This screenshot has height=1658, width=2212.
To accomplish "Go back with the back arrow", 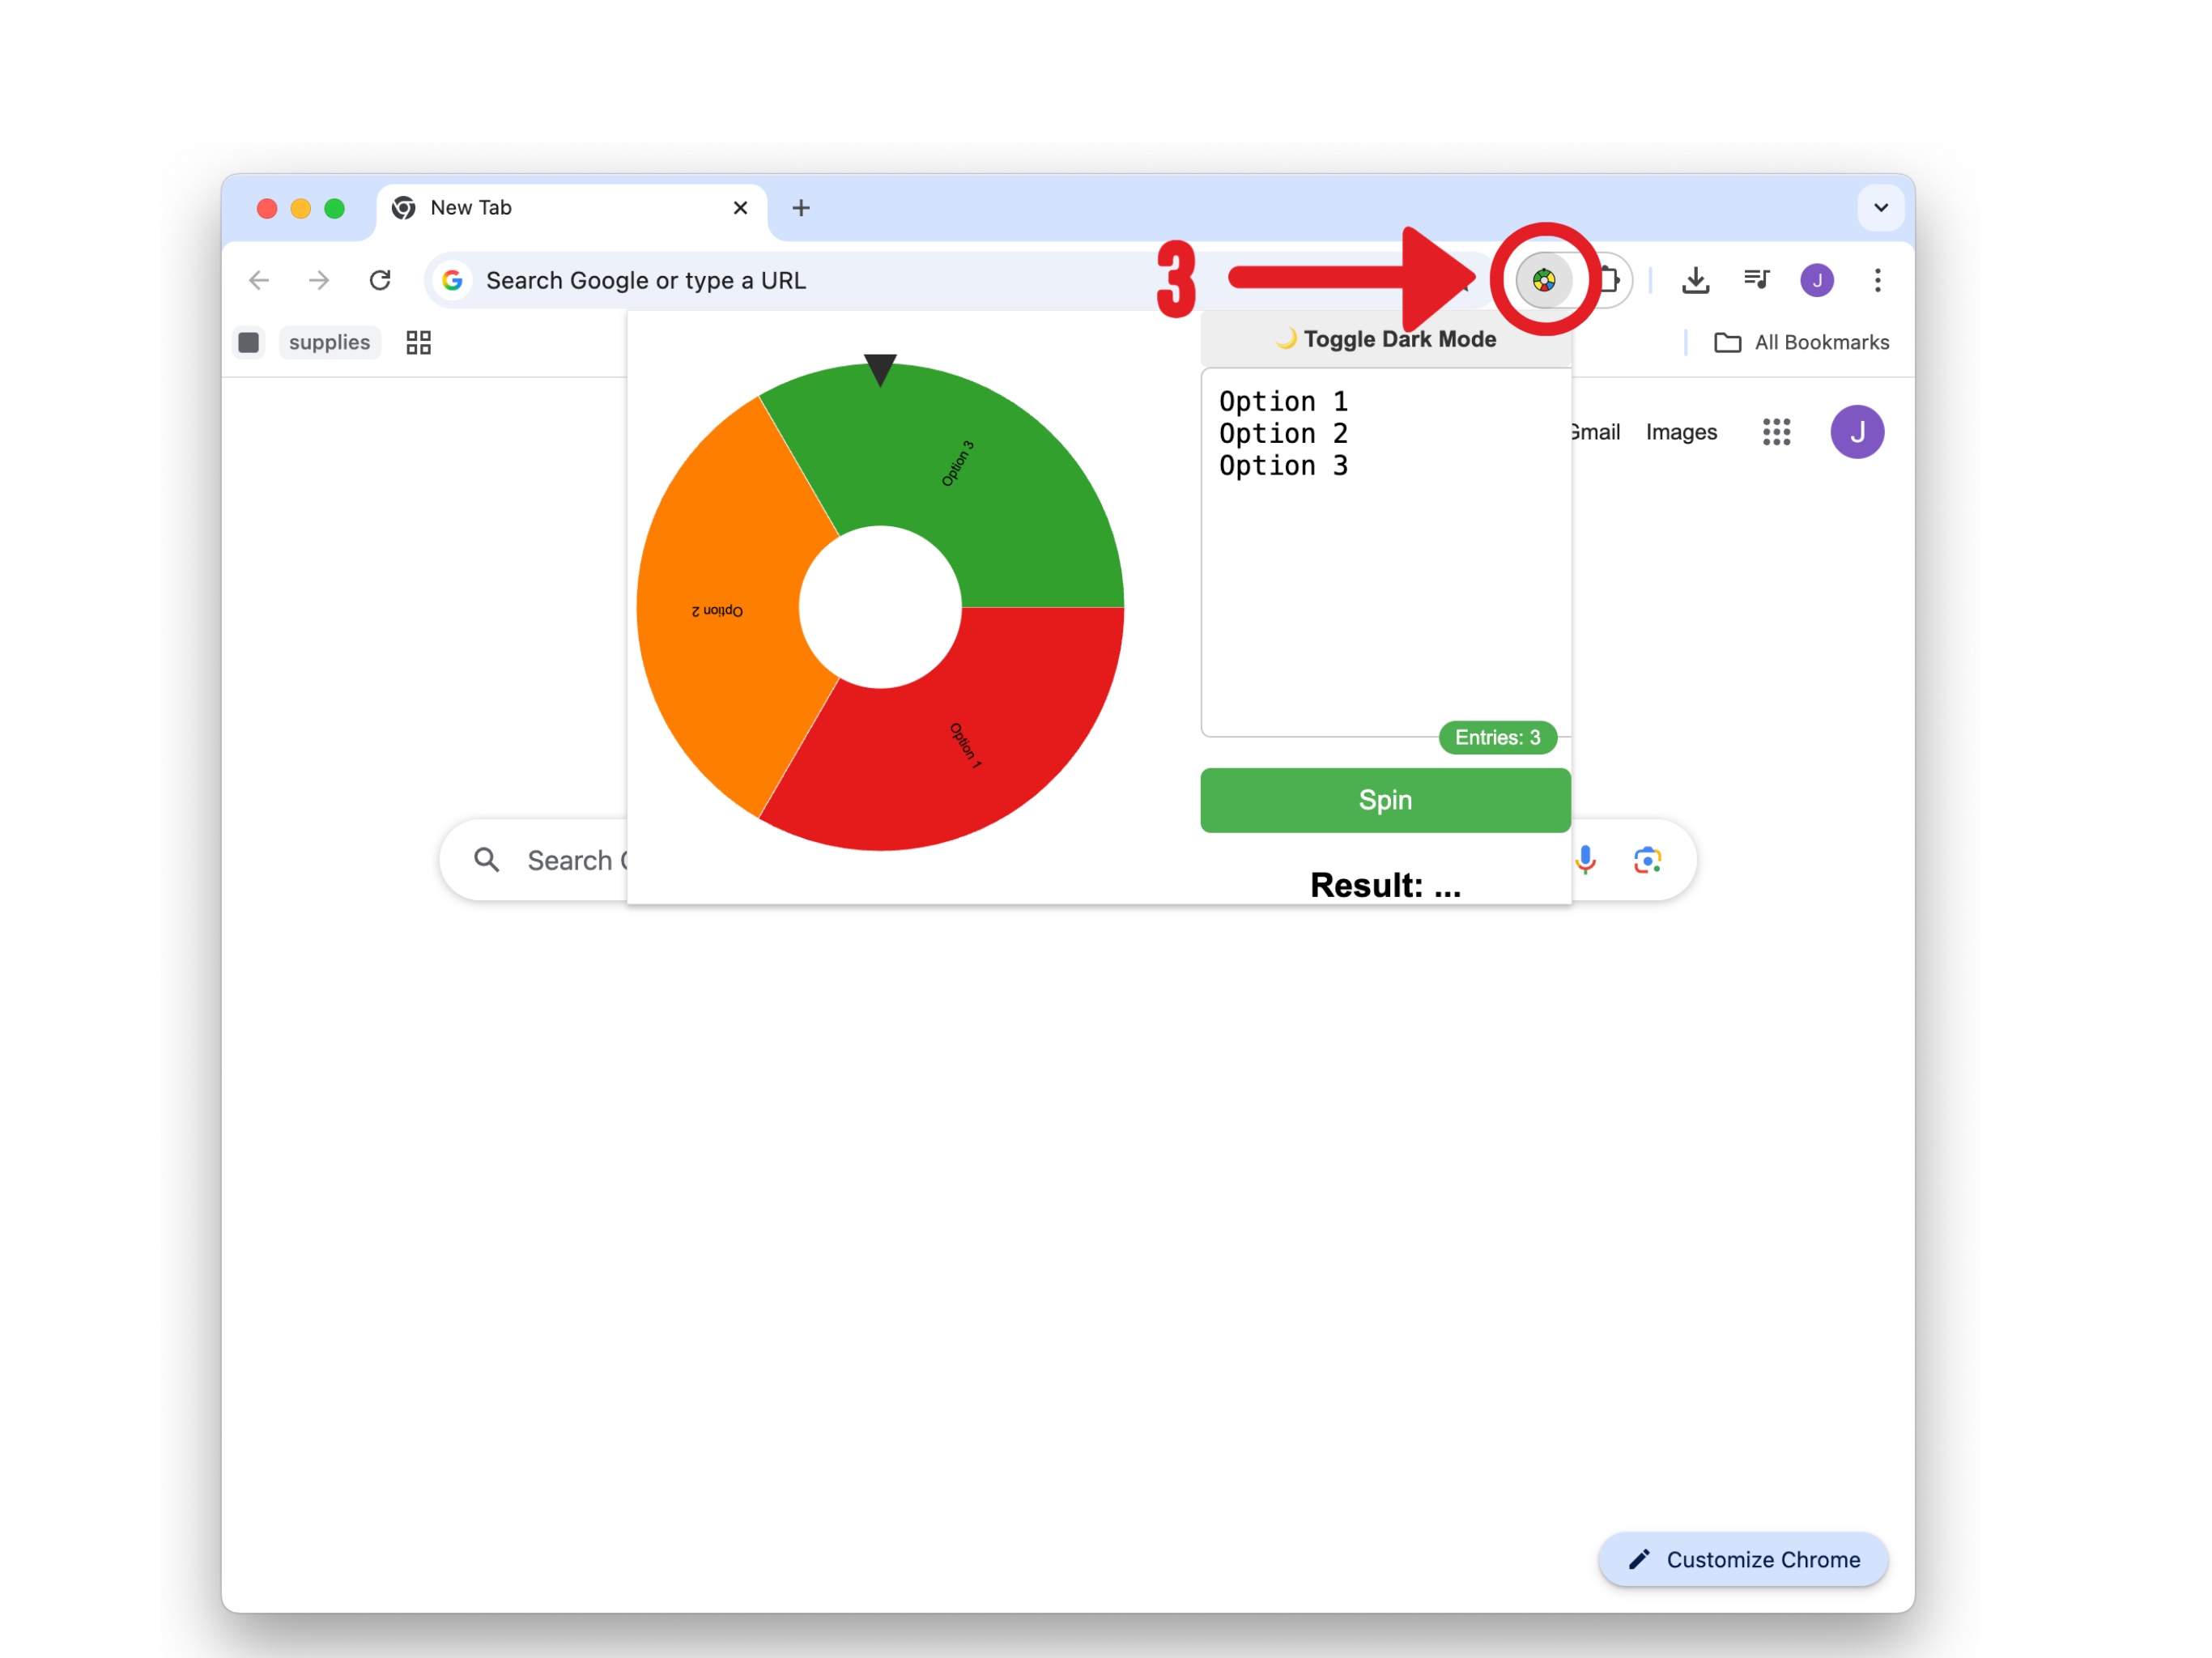I will click(259, 280).
